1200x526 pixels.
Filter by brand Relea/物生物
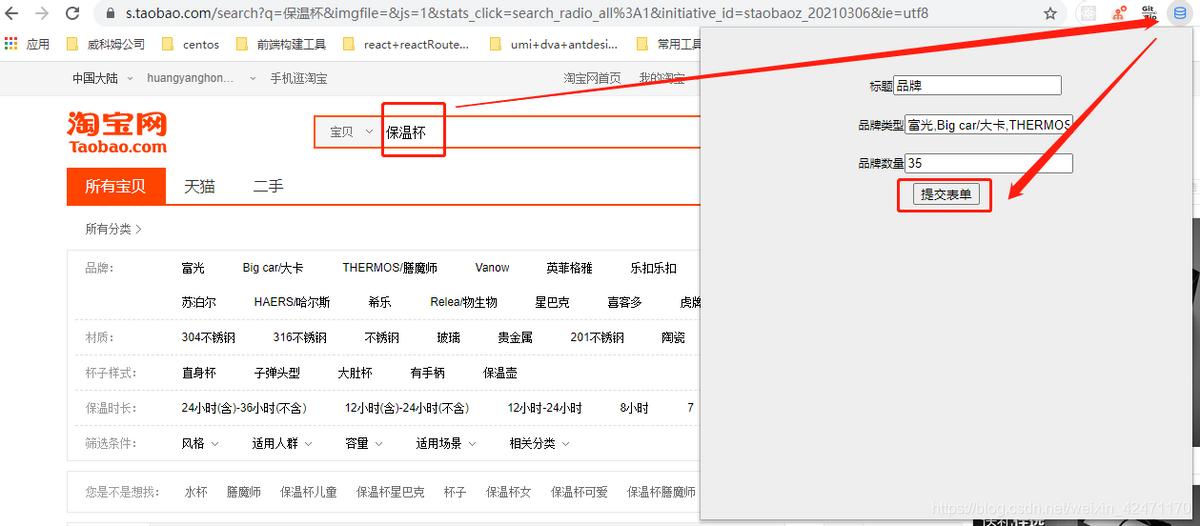point(464,302)
